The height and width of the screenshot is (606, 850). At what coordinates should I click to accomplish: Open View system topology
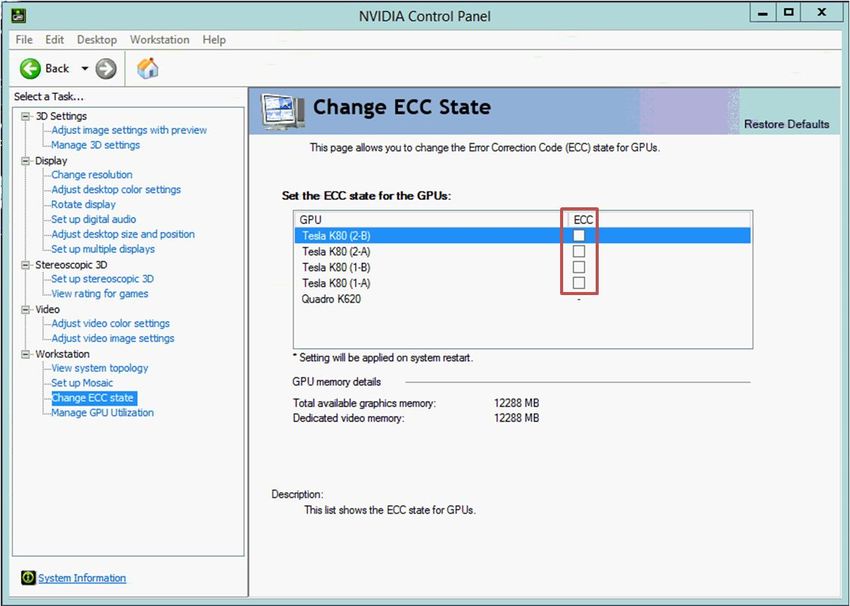tap(100, 368)
